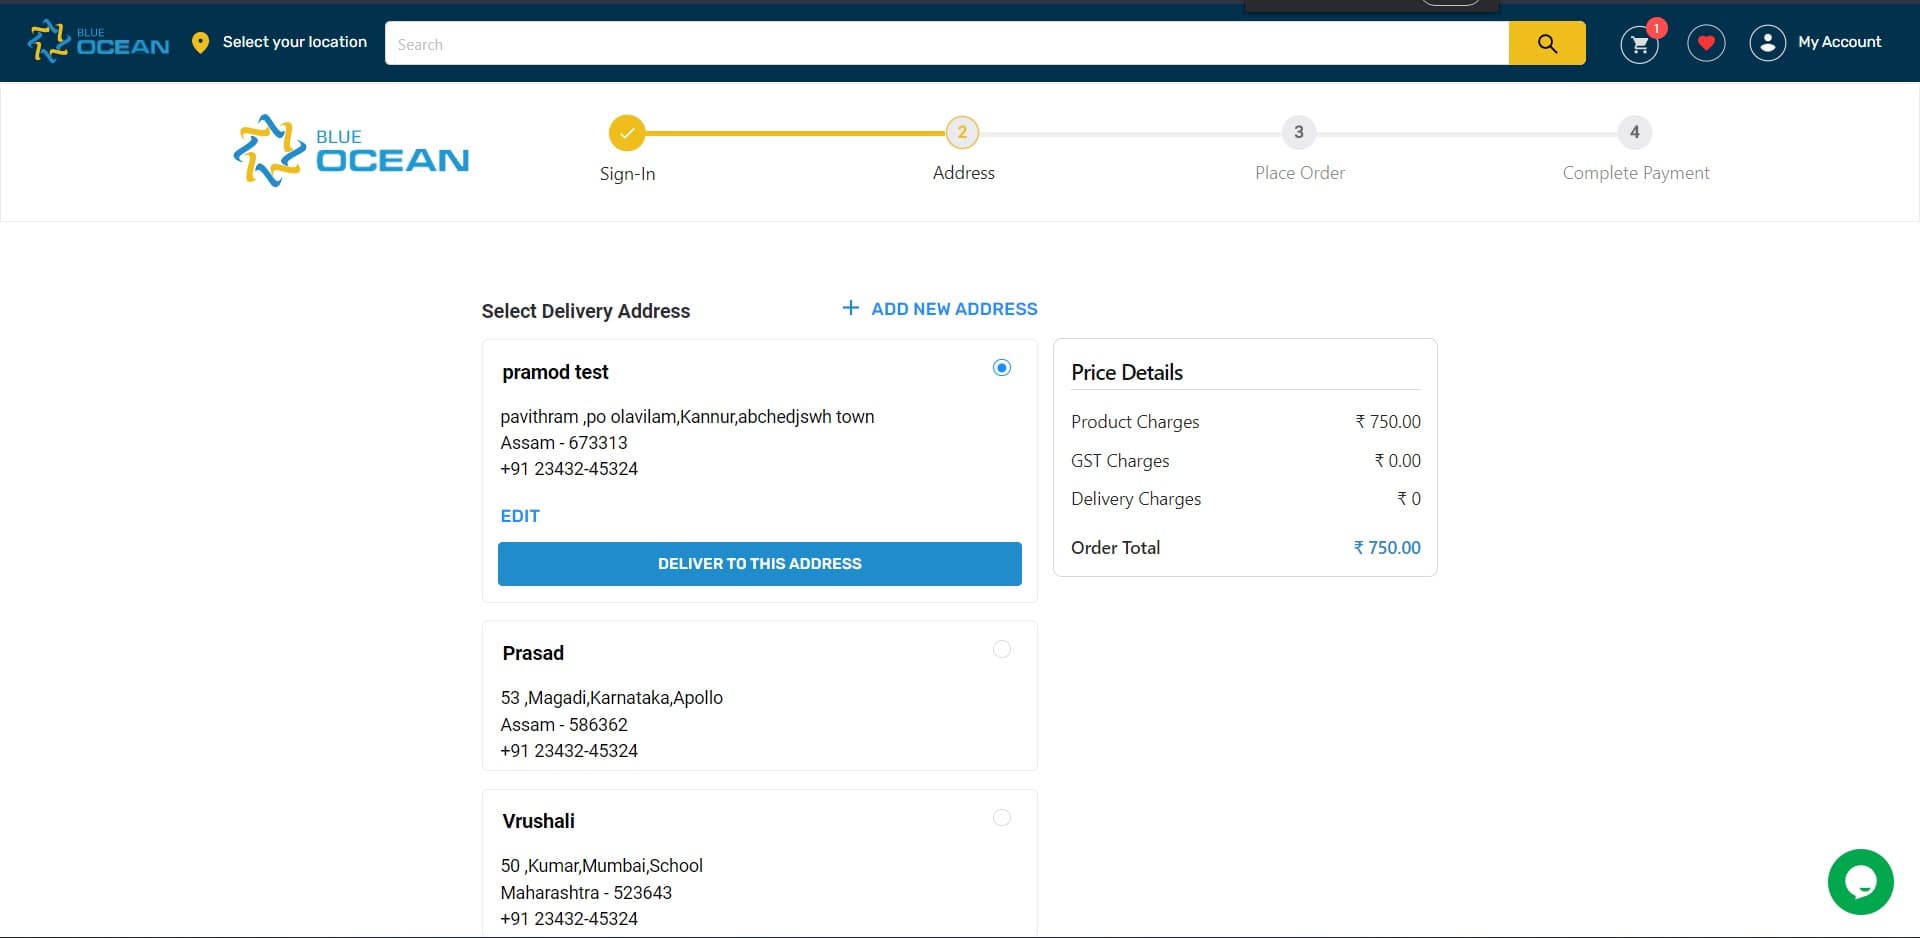Click the yellow search magnifier button
Viewport: 1920px width, 938px height.
pos(1546,44)
